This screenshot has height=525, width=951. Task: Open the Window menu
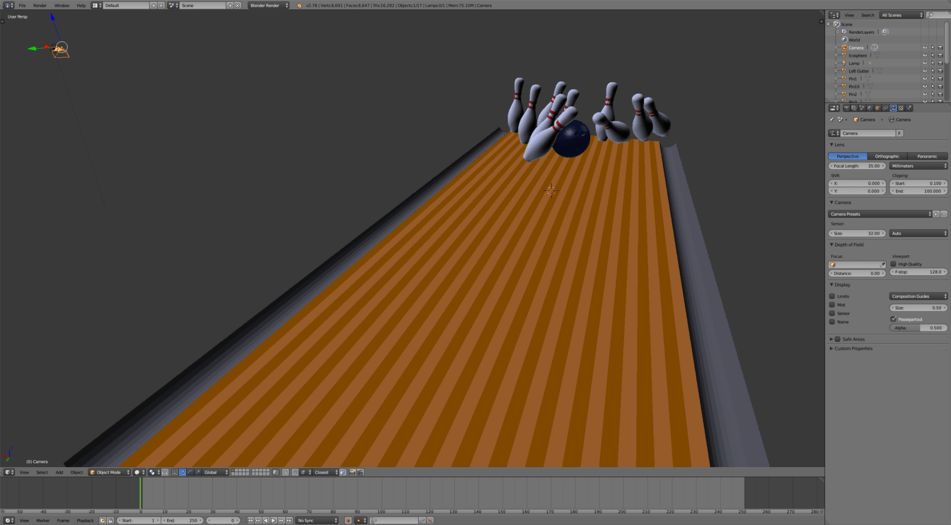point(62,5)
